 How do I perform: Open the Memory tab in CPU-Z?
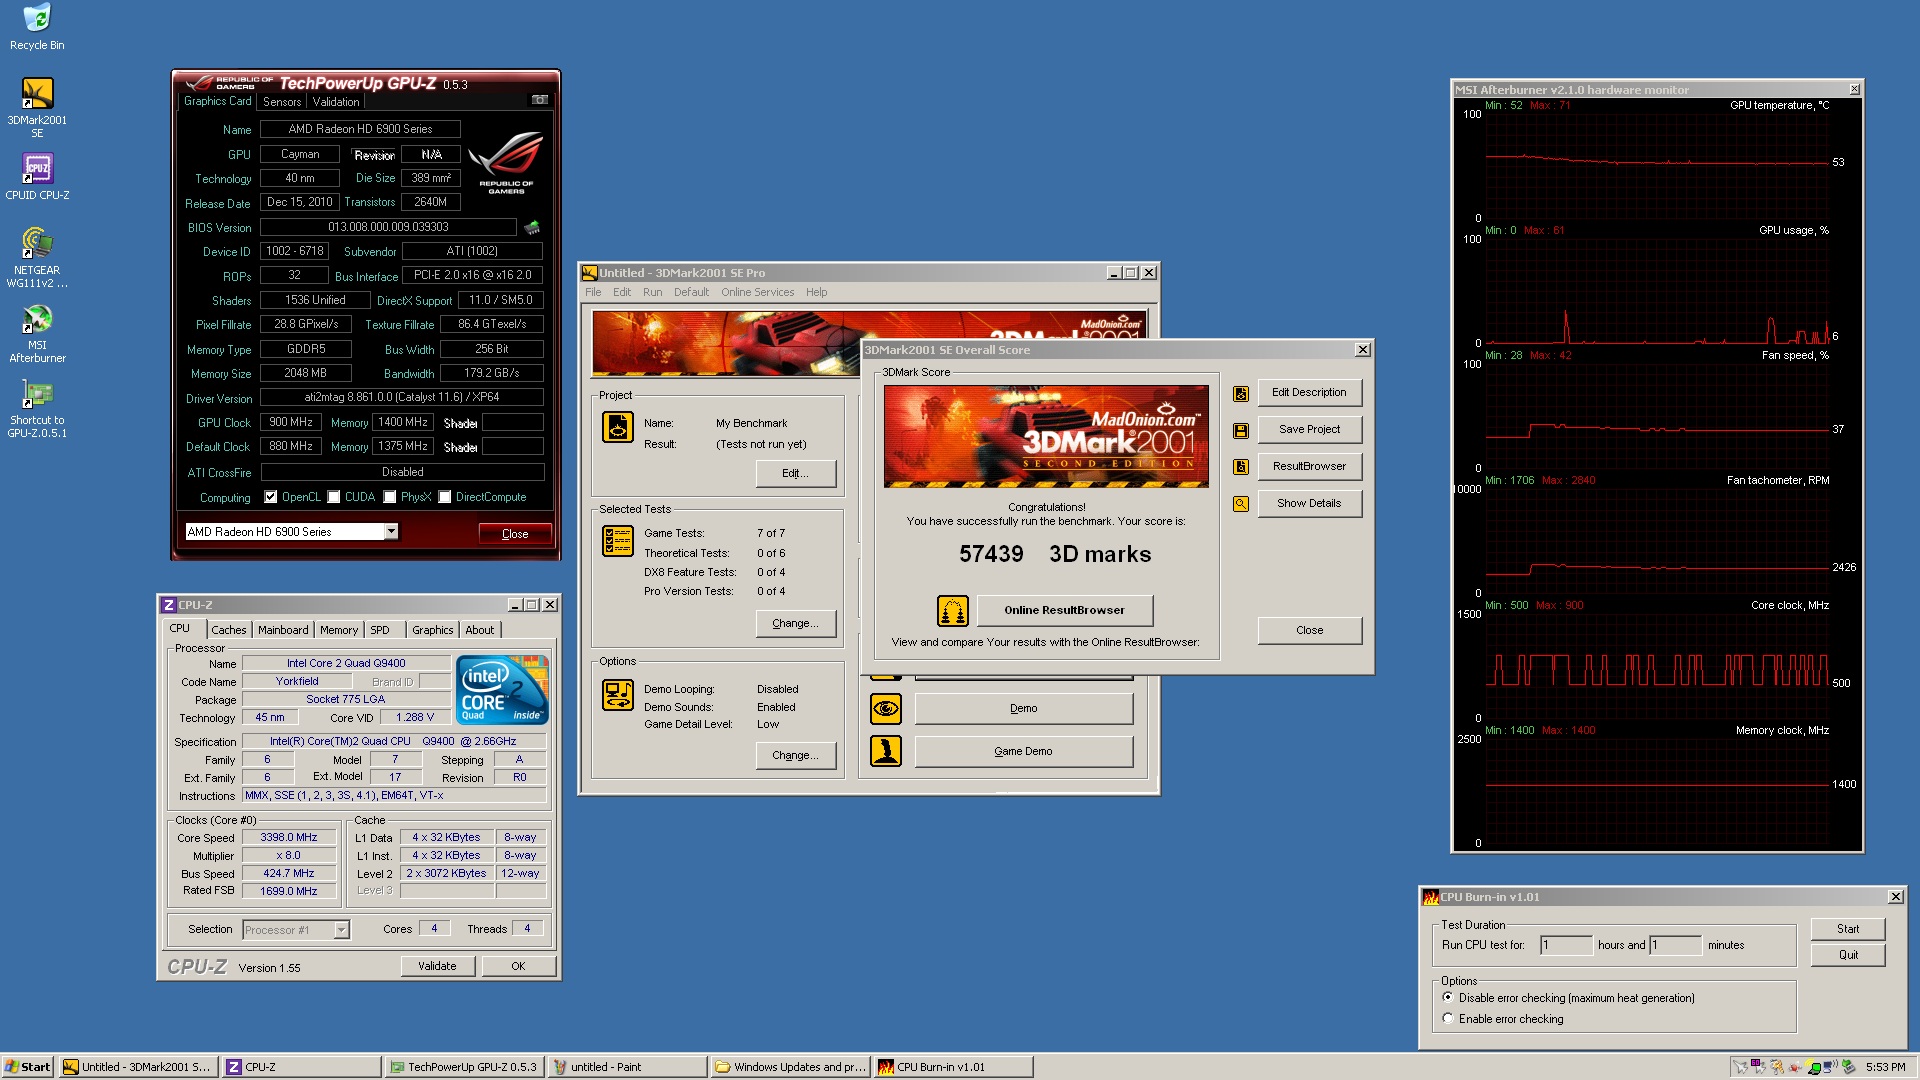point(339,630)
